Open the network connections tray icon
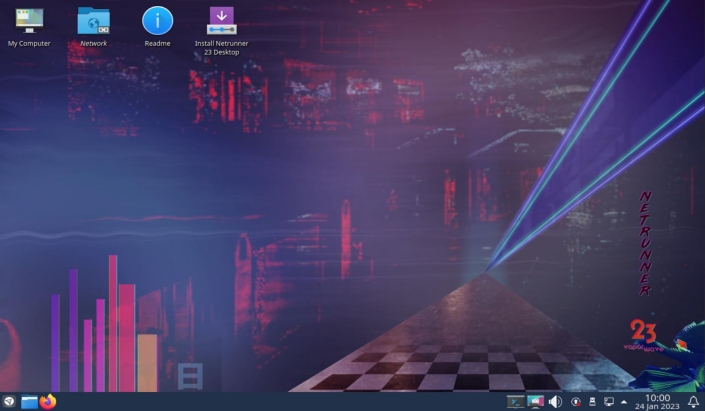Screen dimensions: 705x411 point(609,402)
